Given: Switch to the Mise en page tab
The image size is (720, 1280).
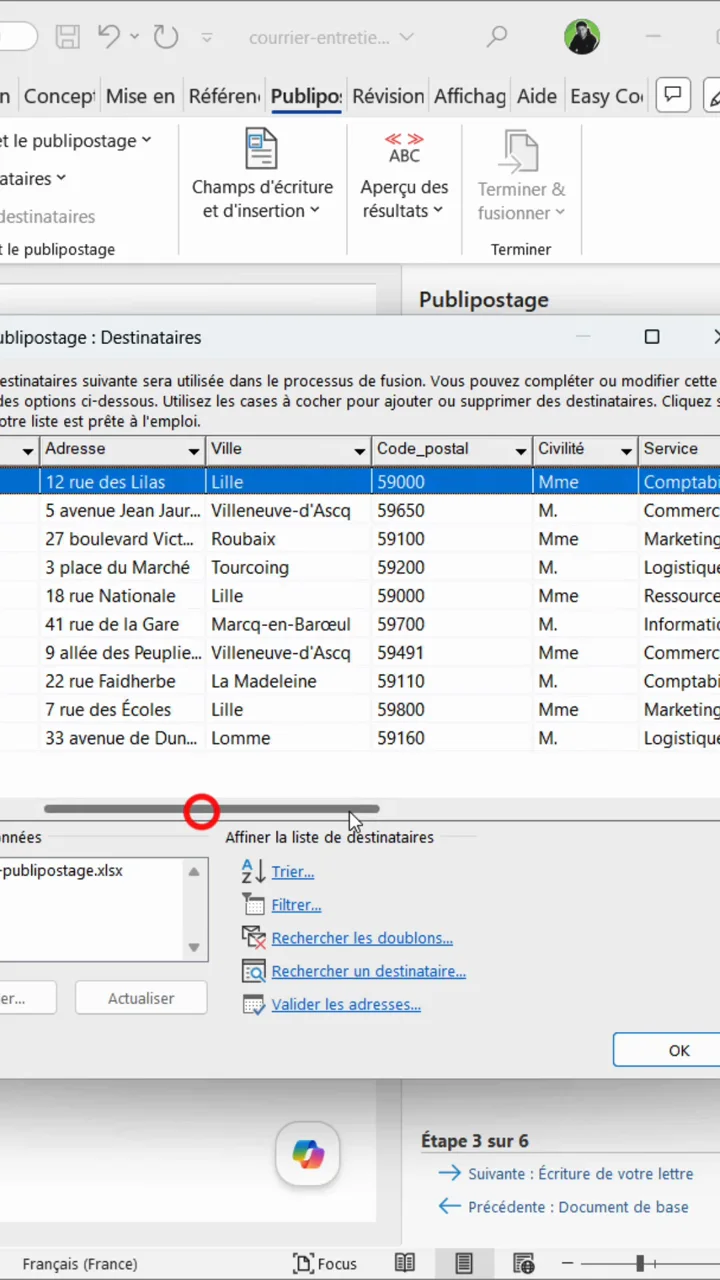Looking at the screenshot, I should (x=140, y=96).
